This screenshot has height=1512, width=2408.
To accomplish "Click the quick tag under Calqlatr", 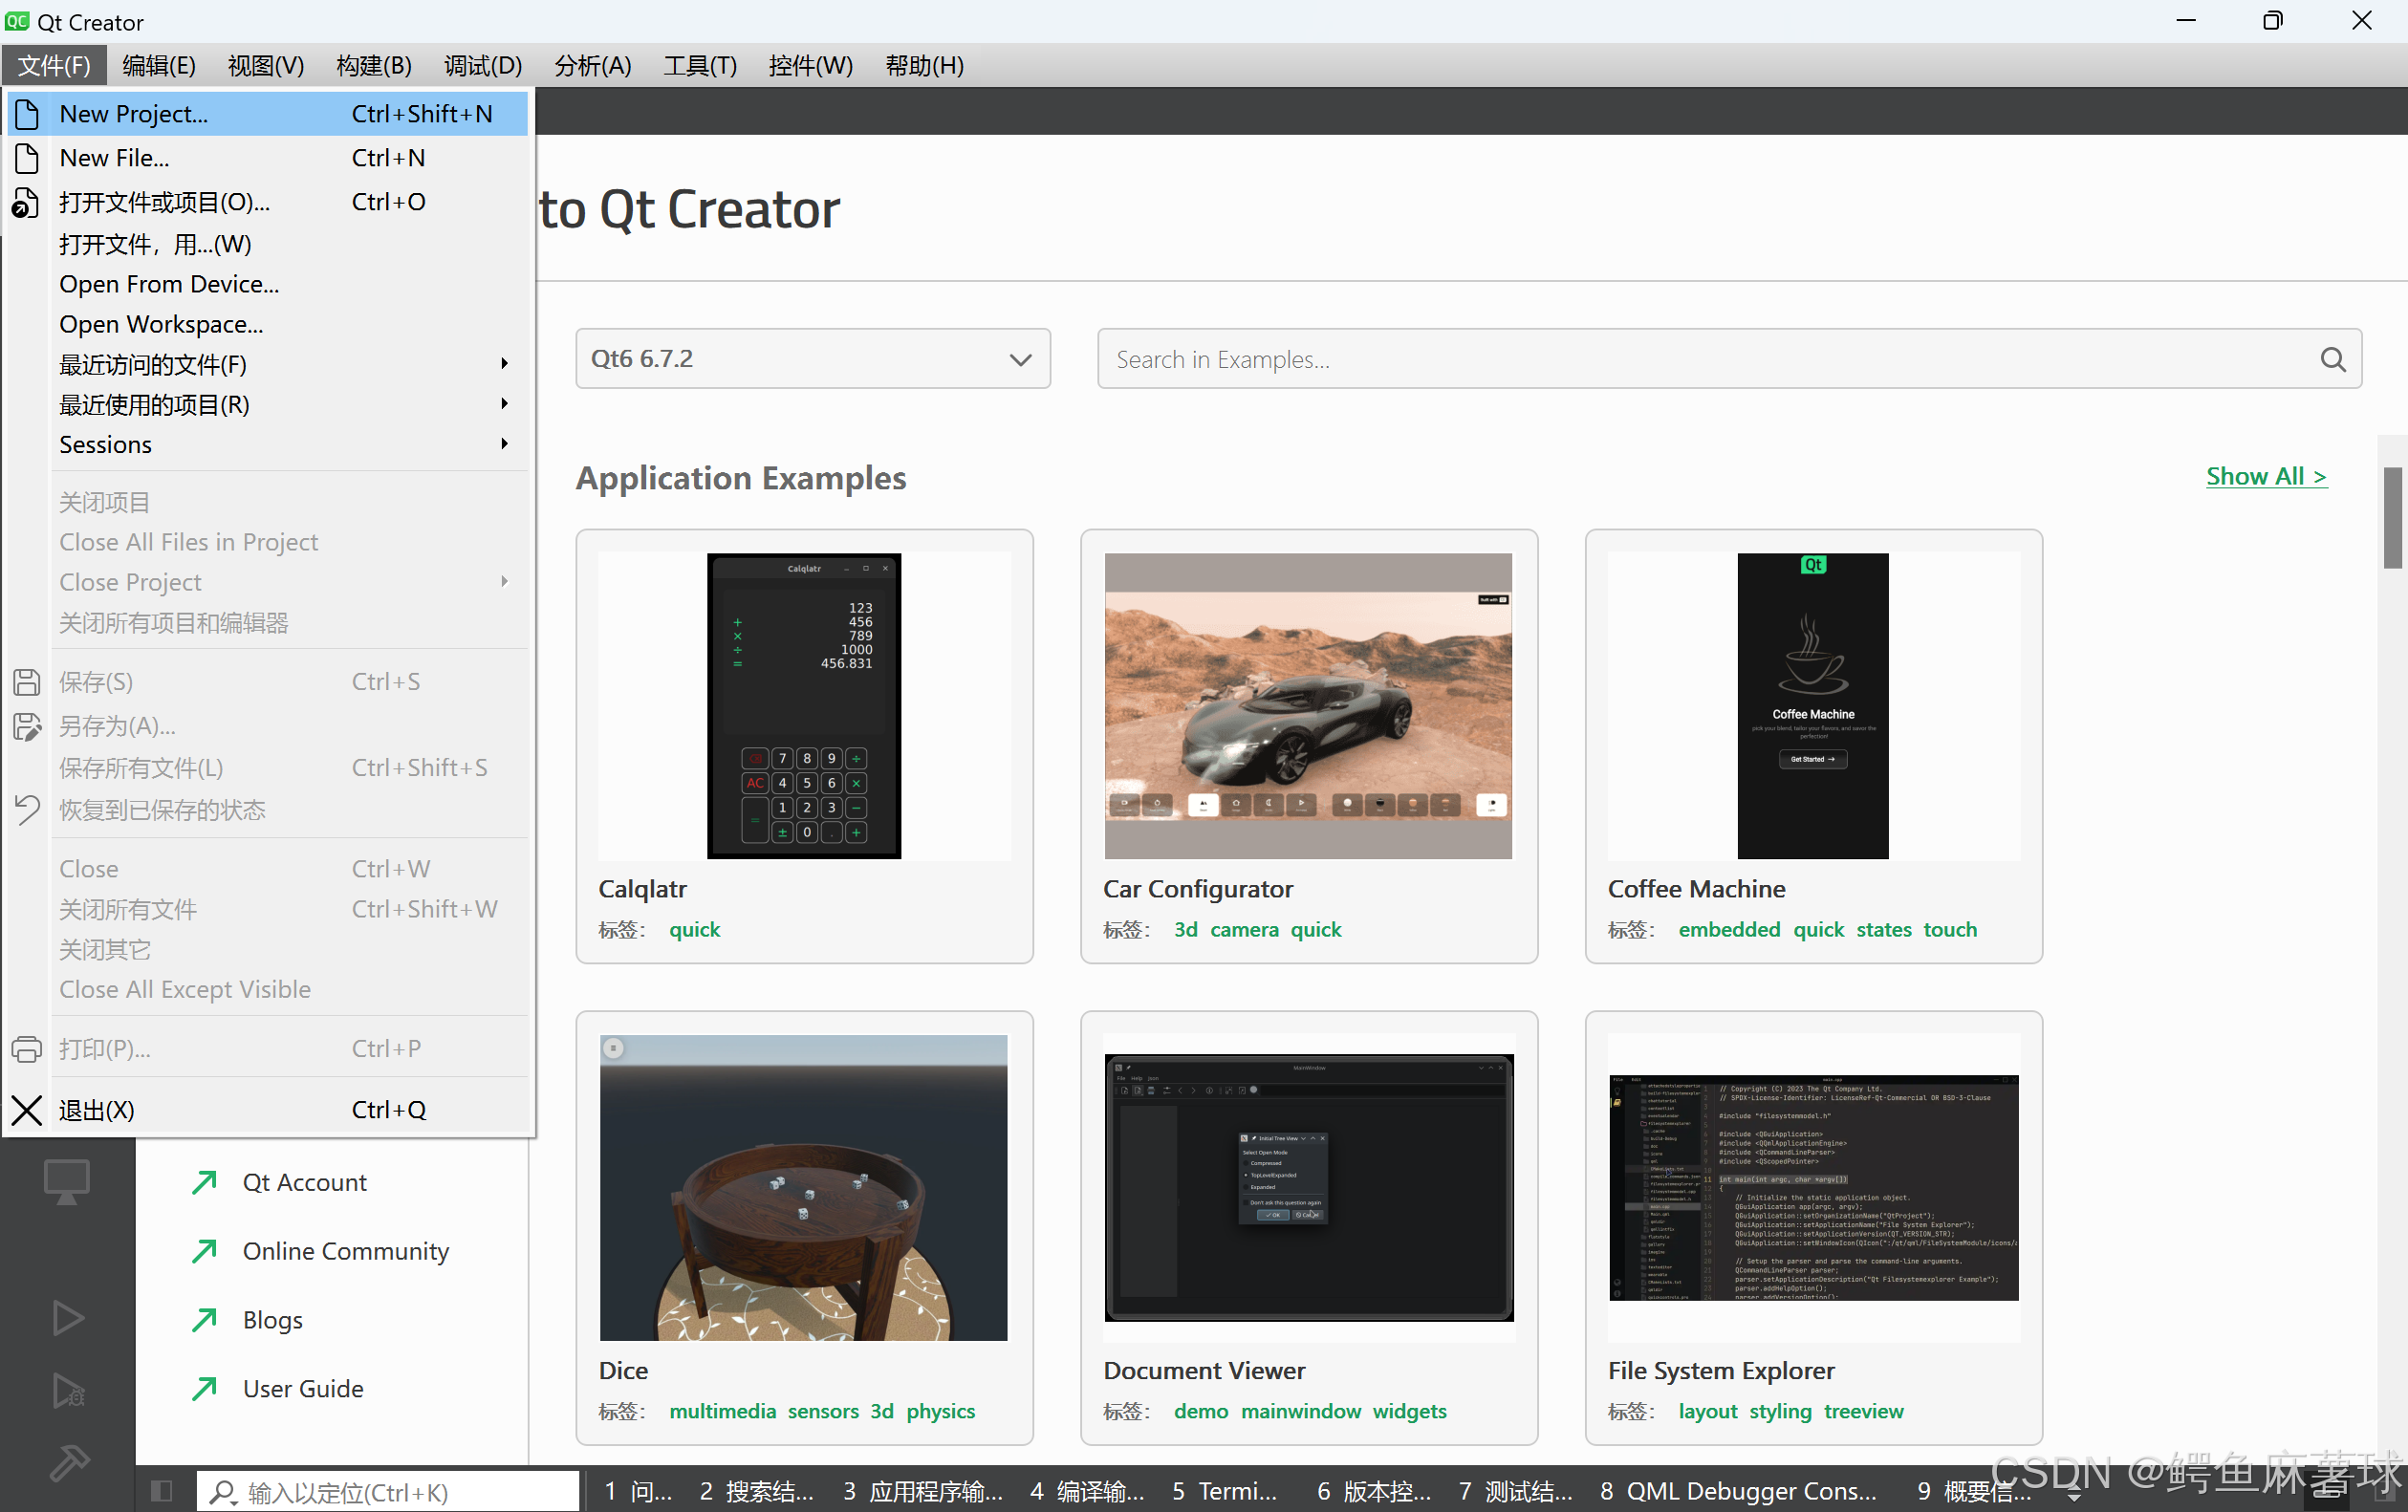I will click(695, 930).
